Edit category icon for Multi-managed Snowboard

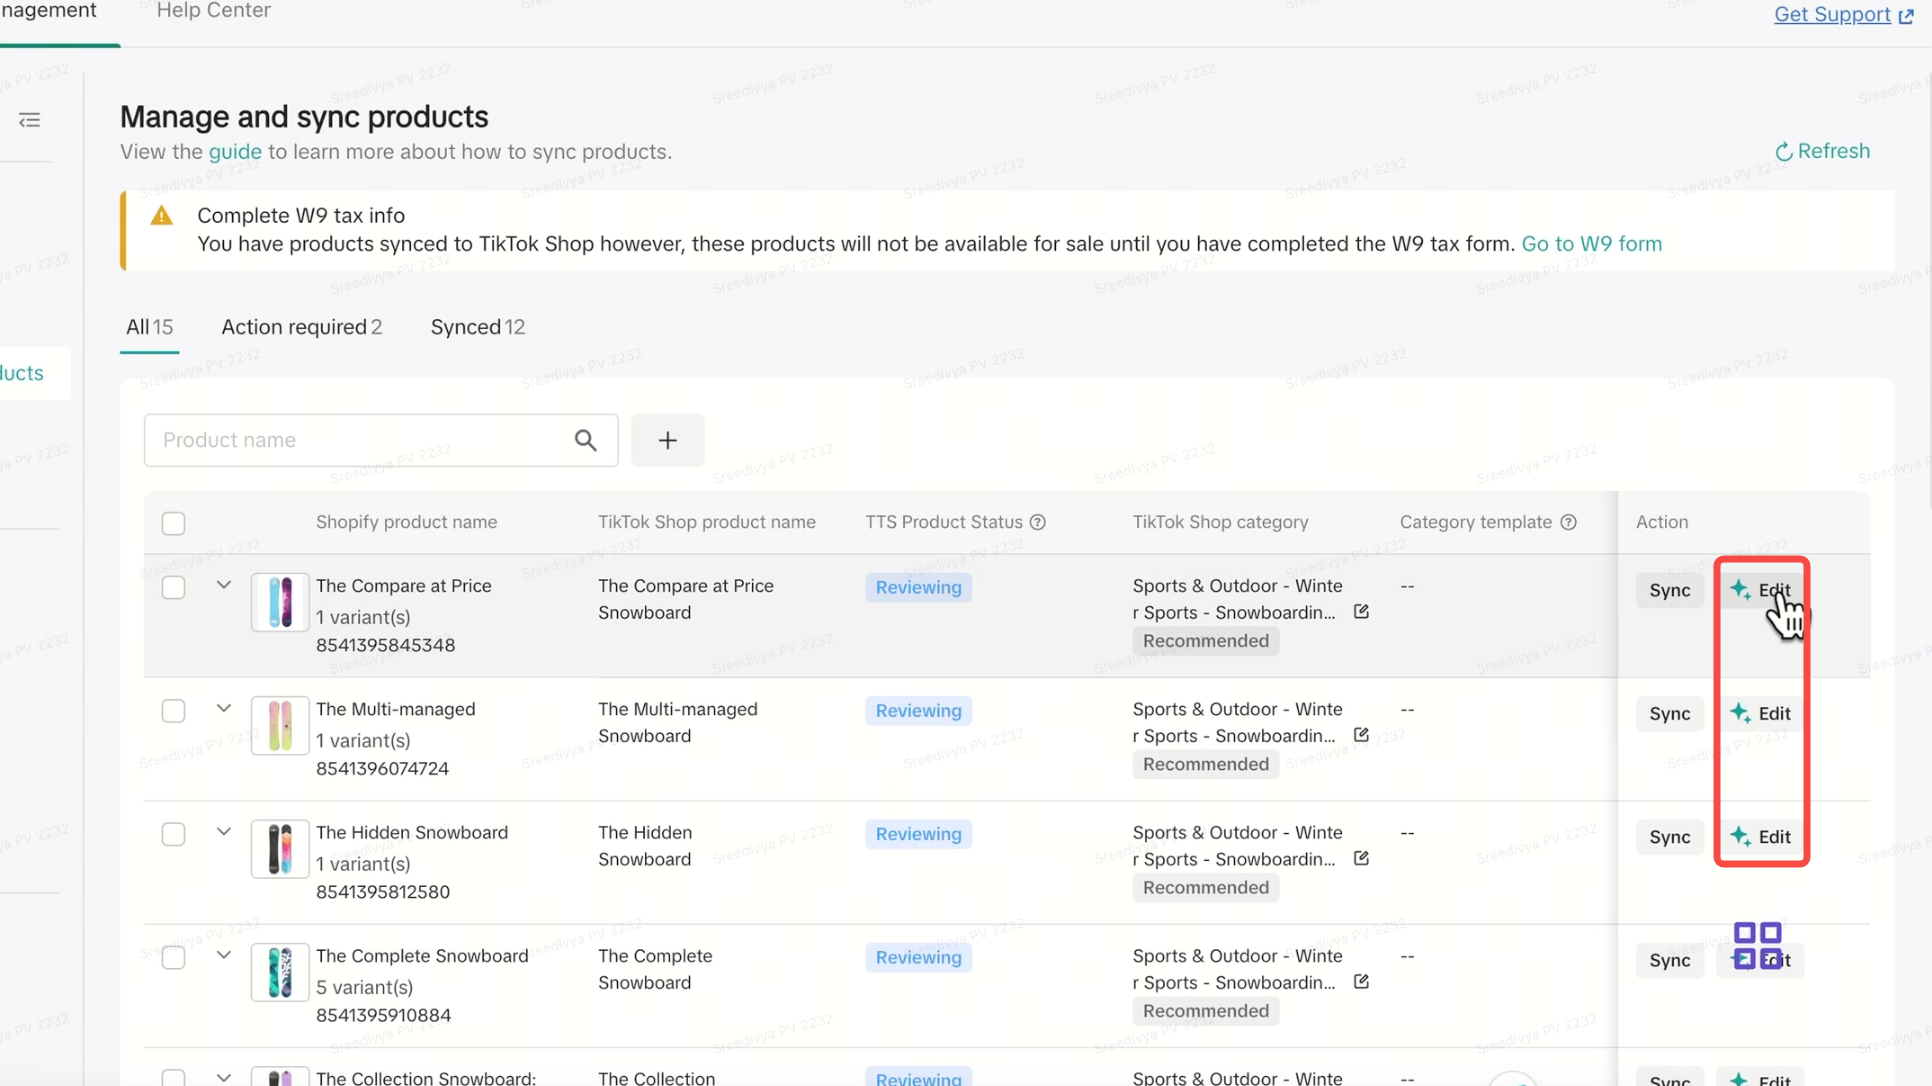pyautogui.click(x=1361, y=735)
